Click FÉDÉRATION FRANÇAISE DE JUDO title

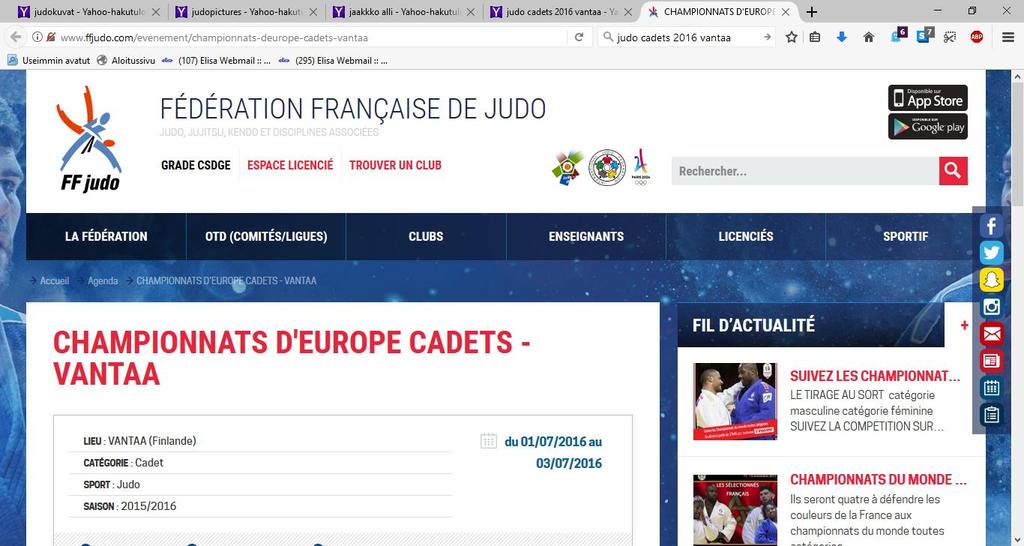pyautogui.click(x=353, y=108)
